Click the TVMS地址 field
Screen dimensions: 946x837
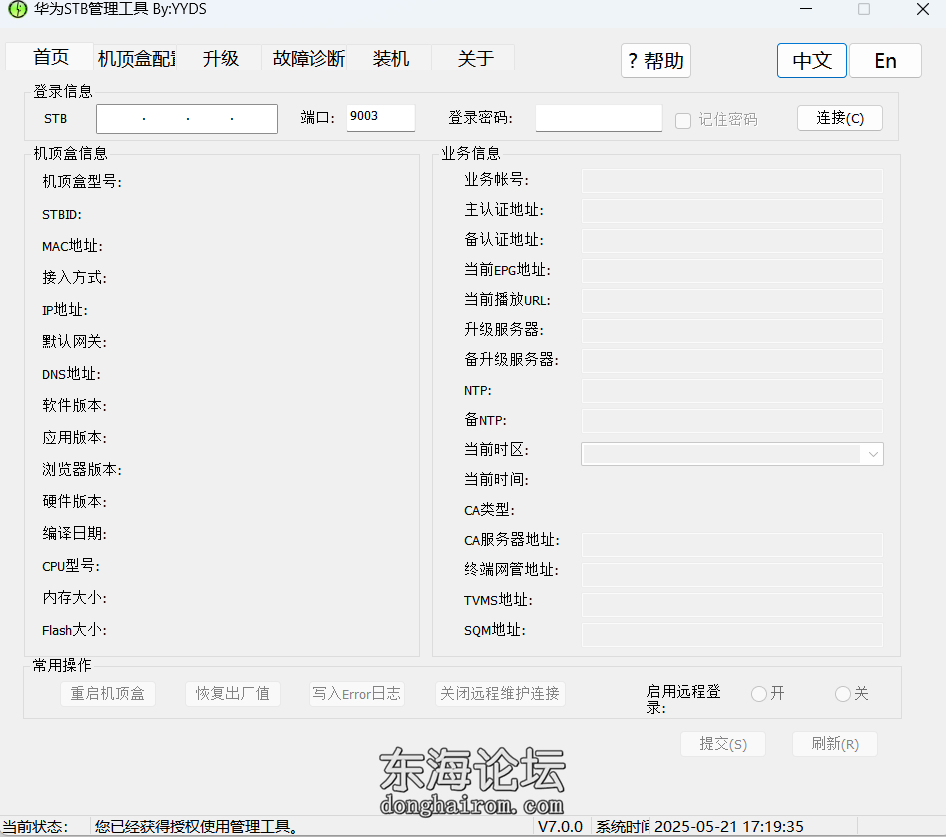tap(732, 605)
